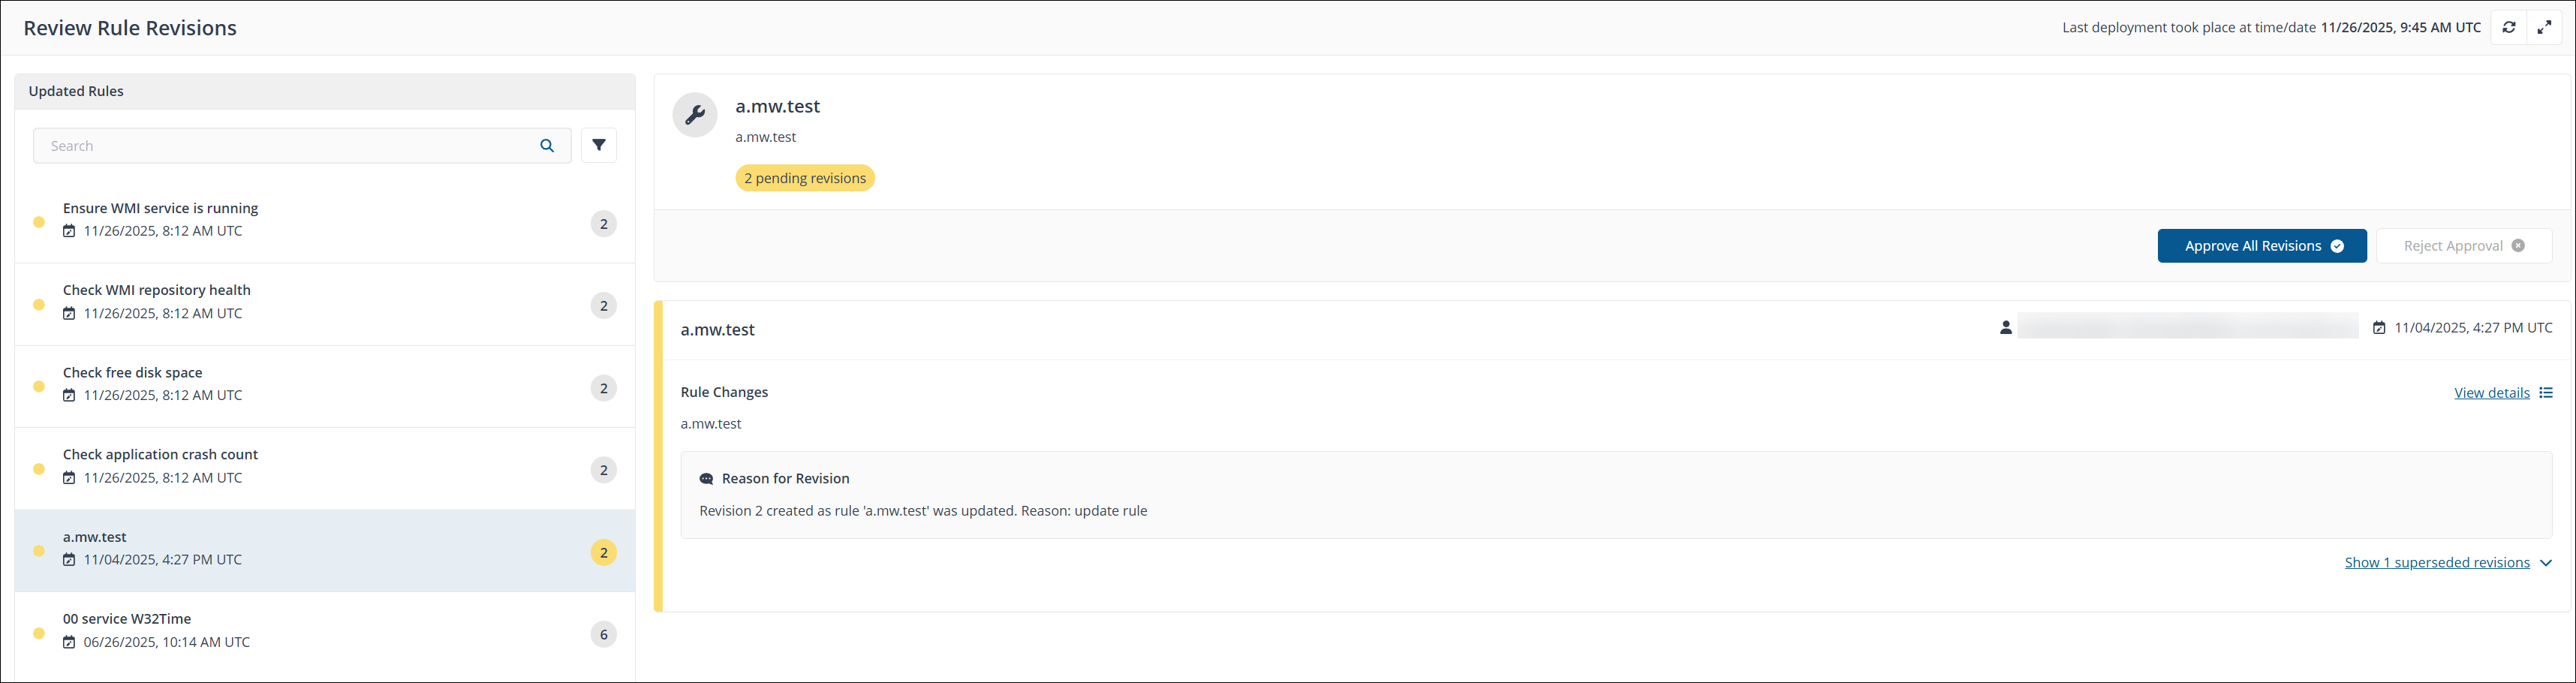Open the Check free disk space rule
Screen dimensions: 2576x683
point(133,373)
